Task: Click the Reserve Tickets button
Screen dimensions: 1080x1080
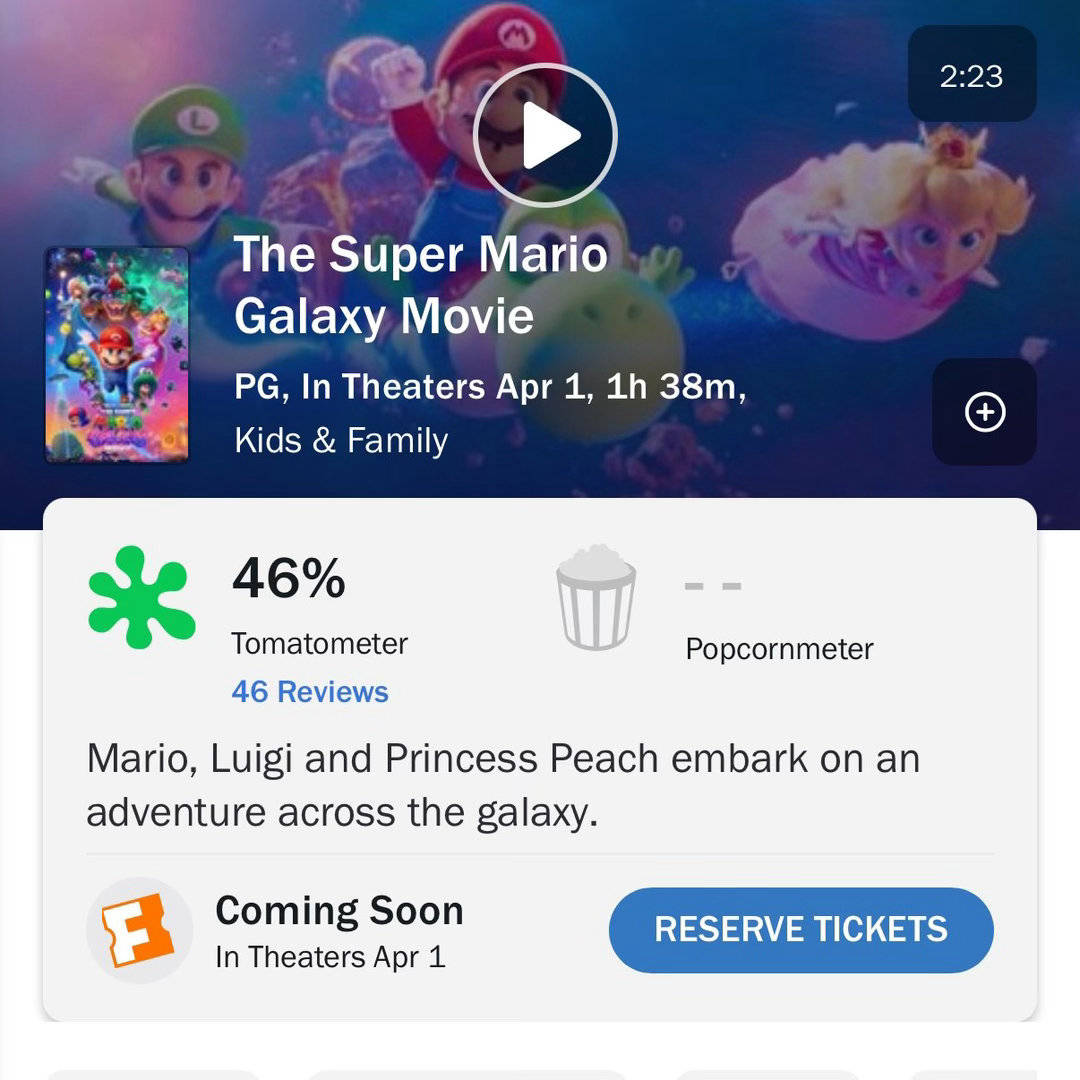Action: click(x=801, y=930)
